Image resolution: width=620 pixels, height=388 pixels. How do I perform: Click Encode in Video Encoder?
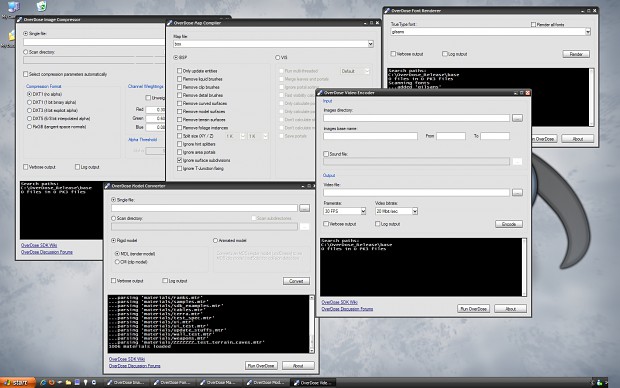pos(509,224)
